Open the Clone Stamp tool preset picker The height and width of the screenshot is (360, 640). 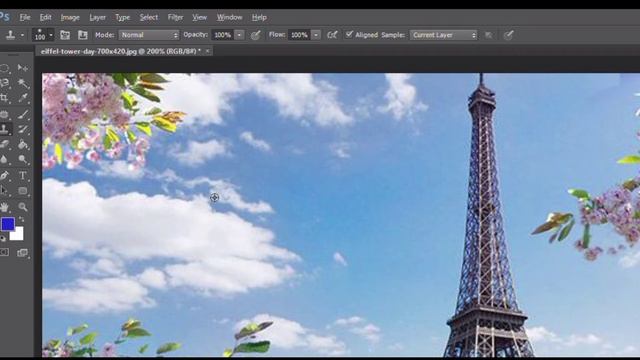point(14,35)
